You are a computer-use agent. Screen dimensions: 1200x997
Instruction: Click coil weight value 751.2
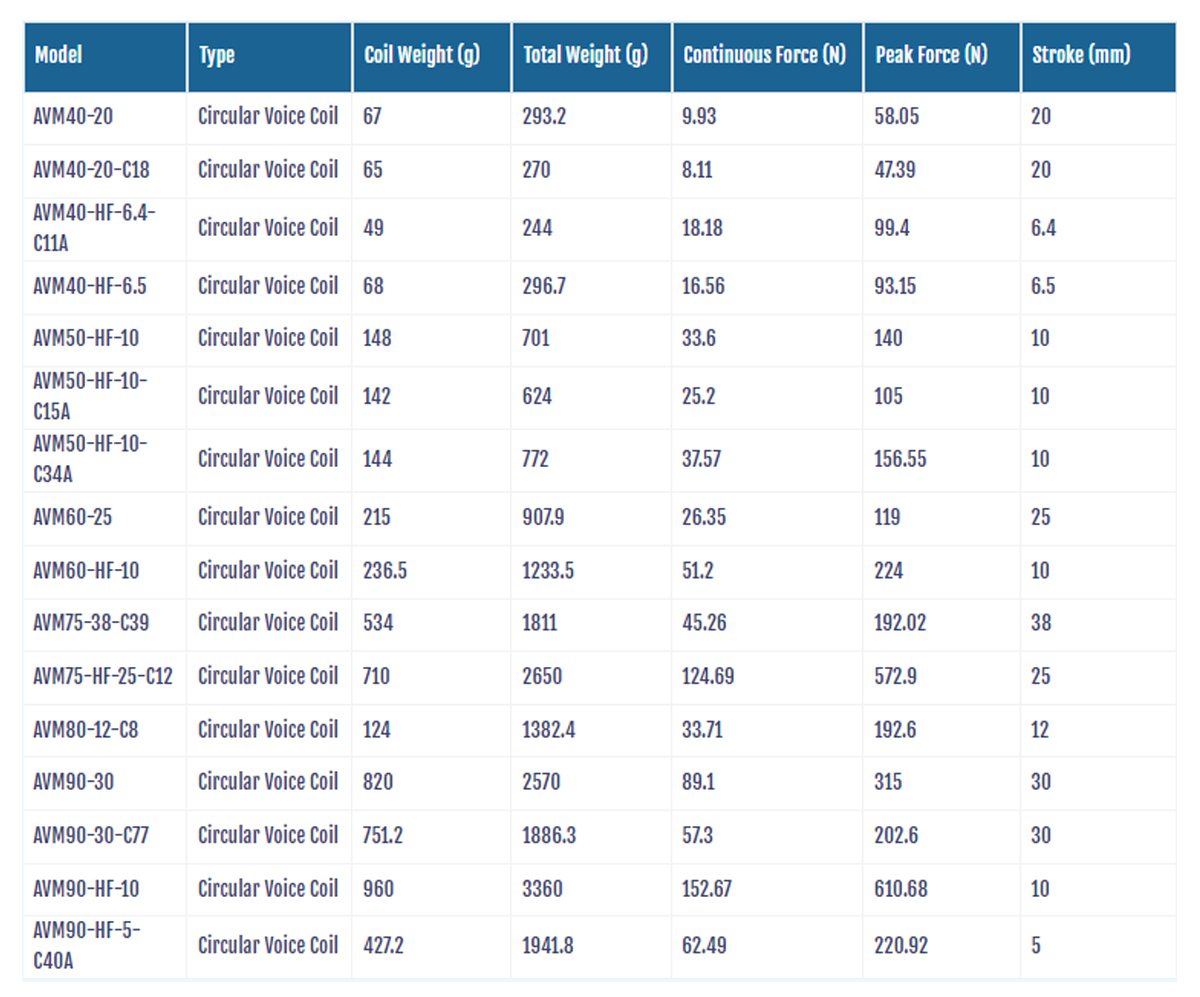click(382, 835)
